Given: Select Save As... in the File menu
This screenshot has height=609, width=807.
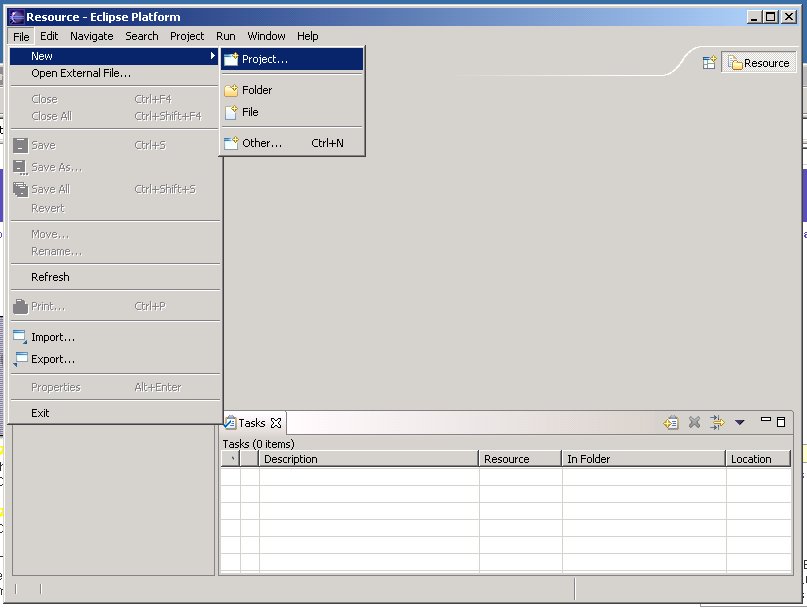Looking at the screenshot, I should tap(116, 167).
